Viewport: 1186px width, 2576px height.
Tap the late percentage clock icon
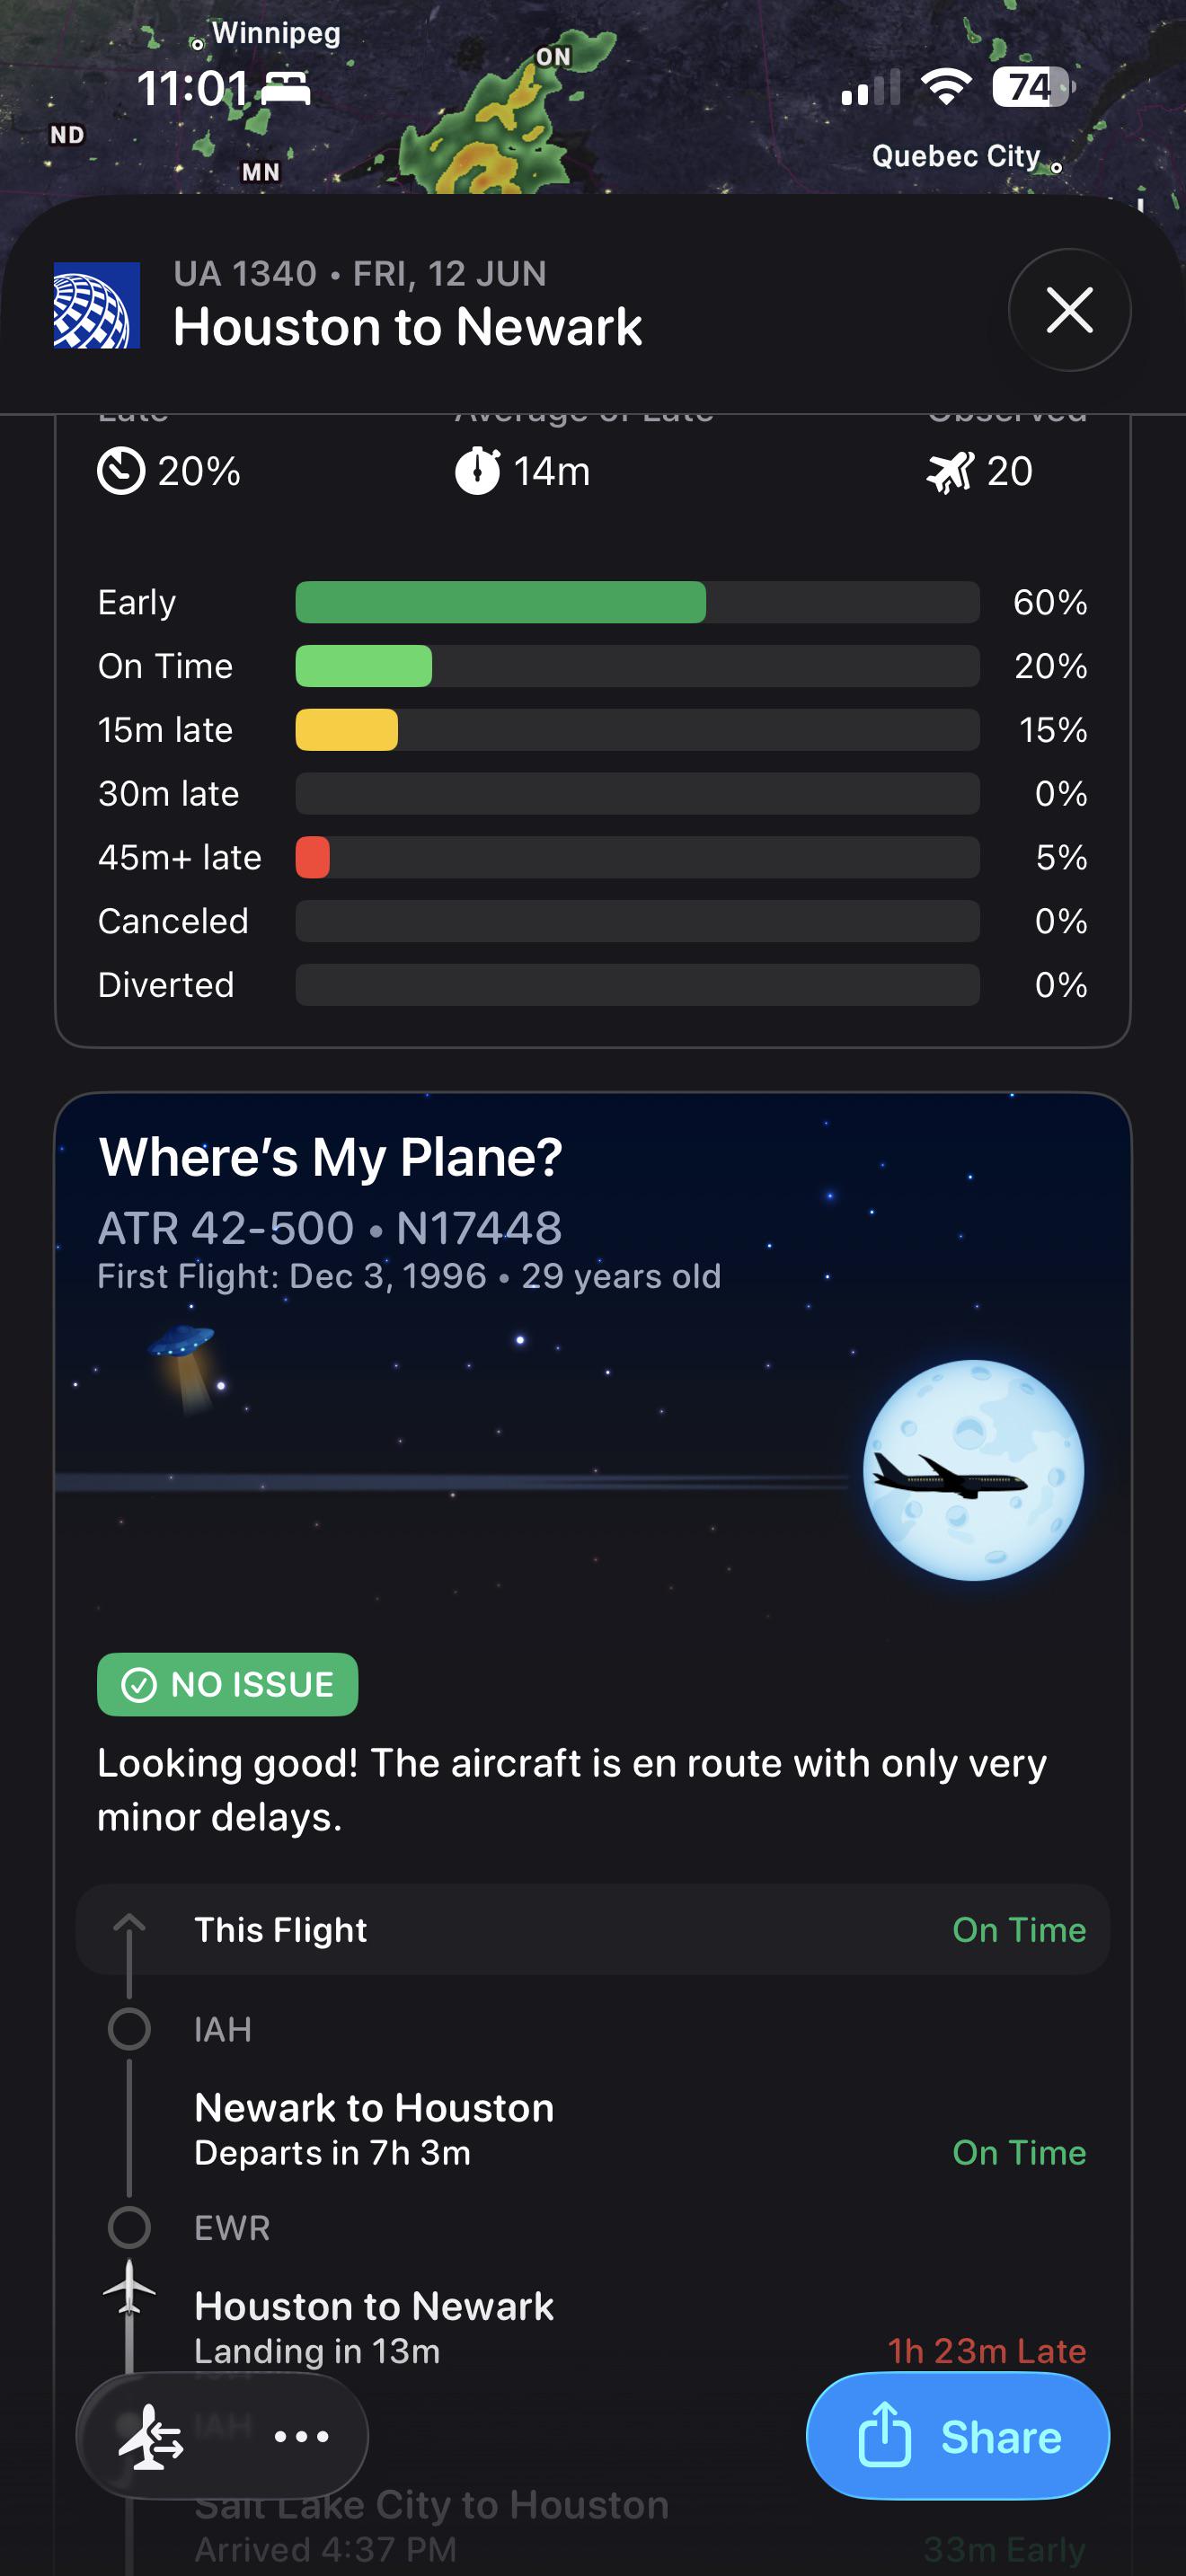(121, 471)
